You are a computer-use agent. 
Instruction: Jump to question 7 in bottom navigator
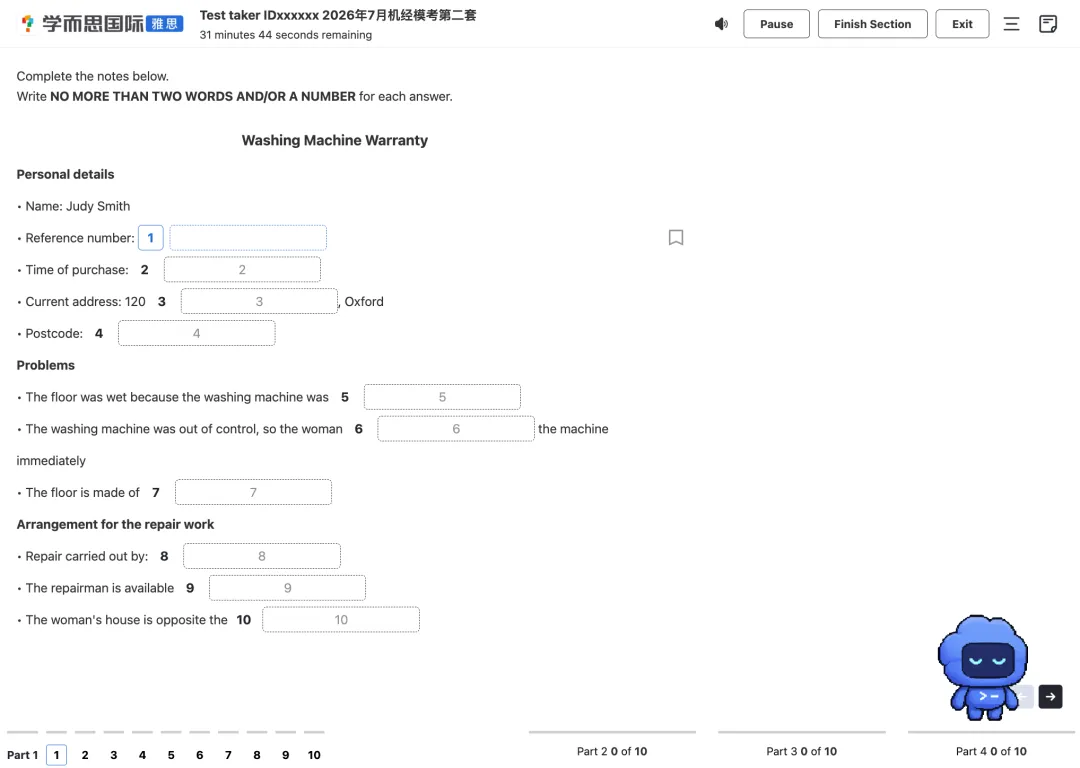[x=228, y=755]
